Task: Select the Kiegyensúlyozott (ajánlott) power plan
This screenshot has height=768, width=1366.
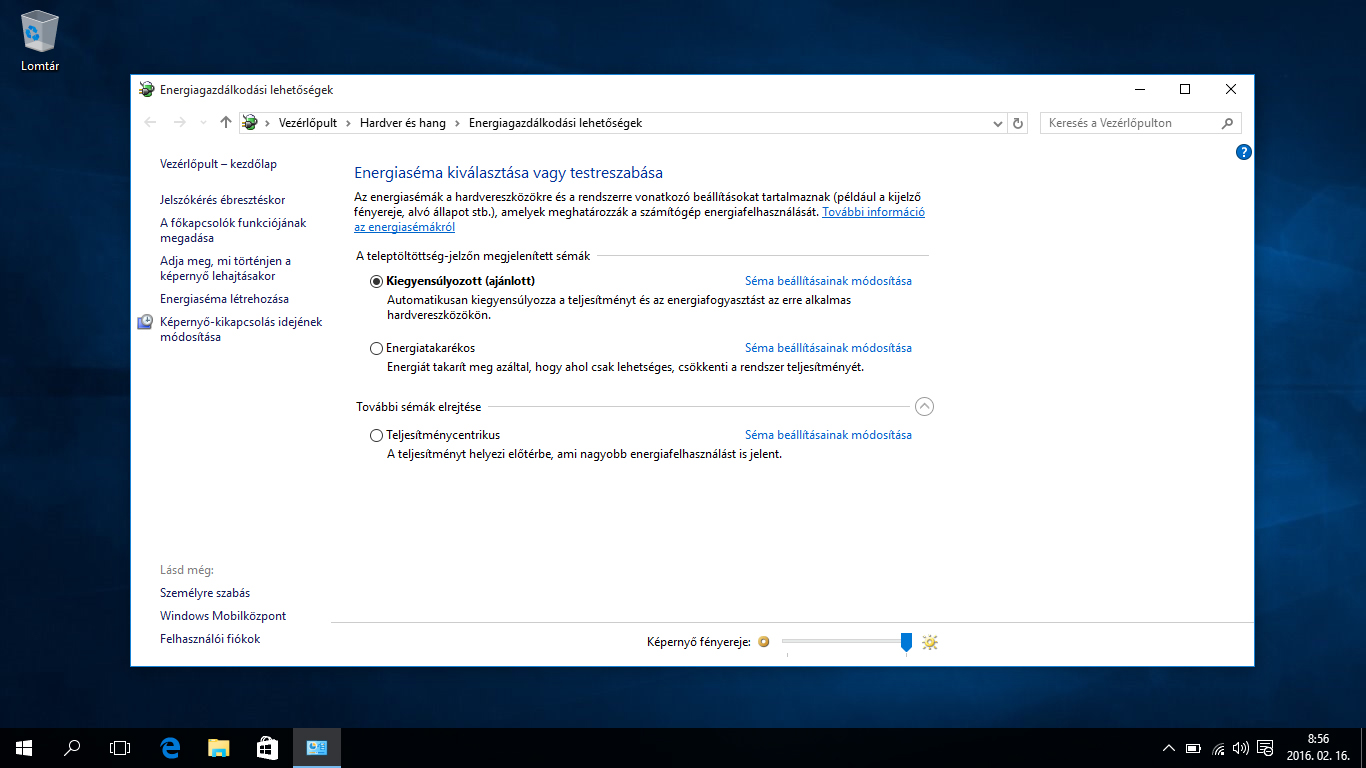Action: pyautogui.click(x=377, y=282)
